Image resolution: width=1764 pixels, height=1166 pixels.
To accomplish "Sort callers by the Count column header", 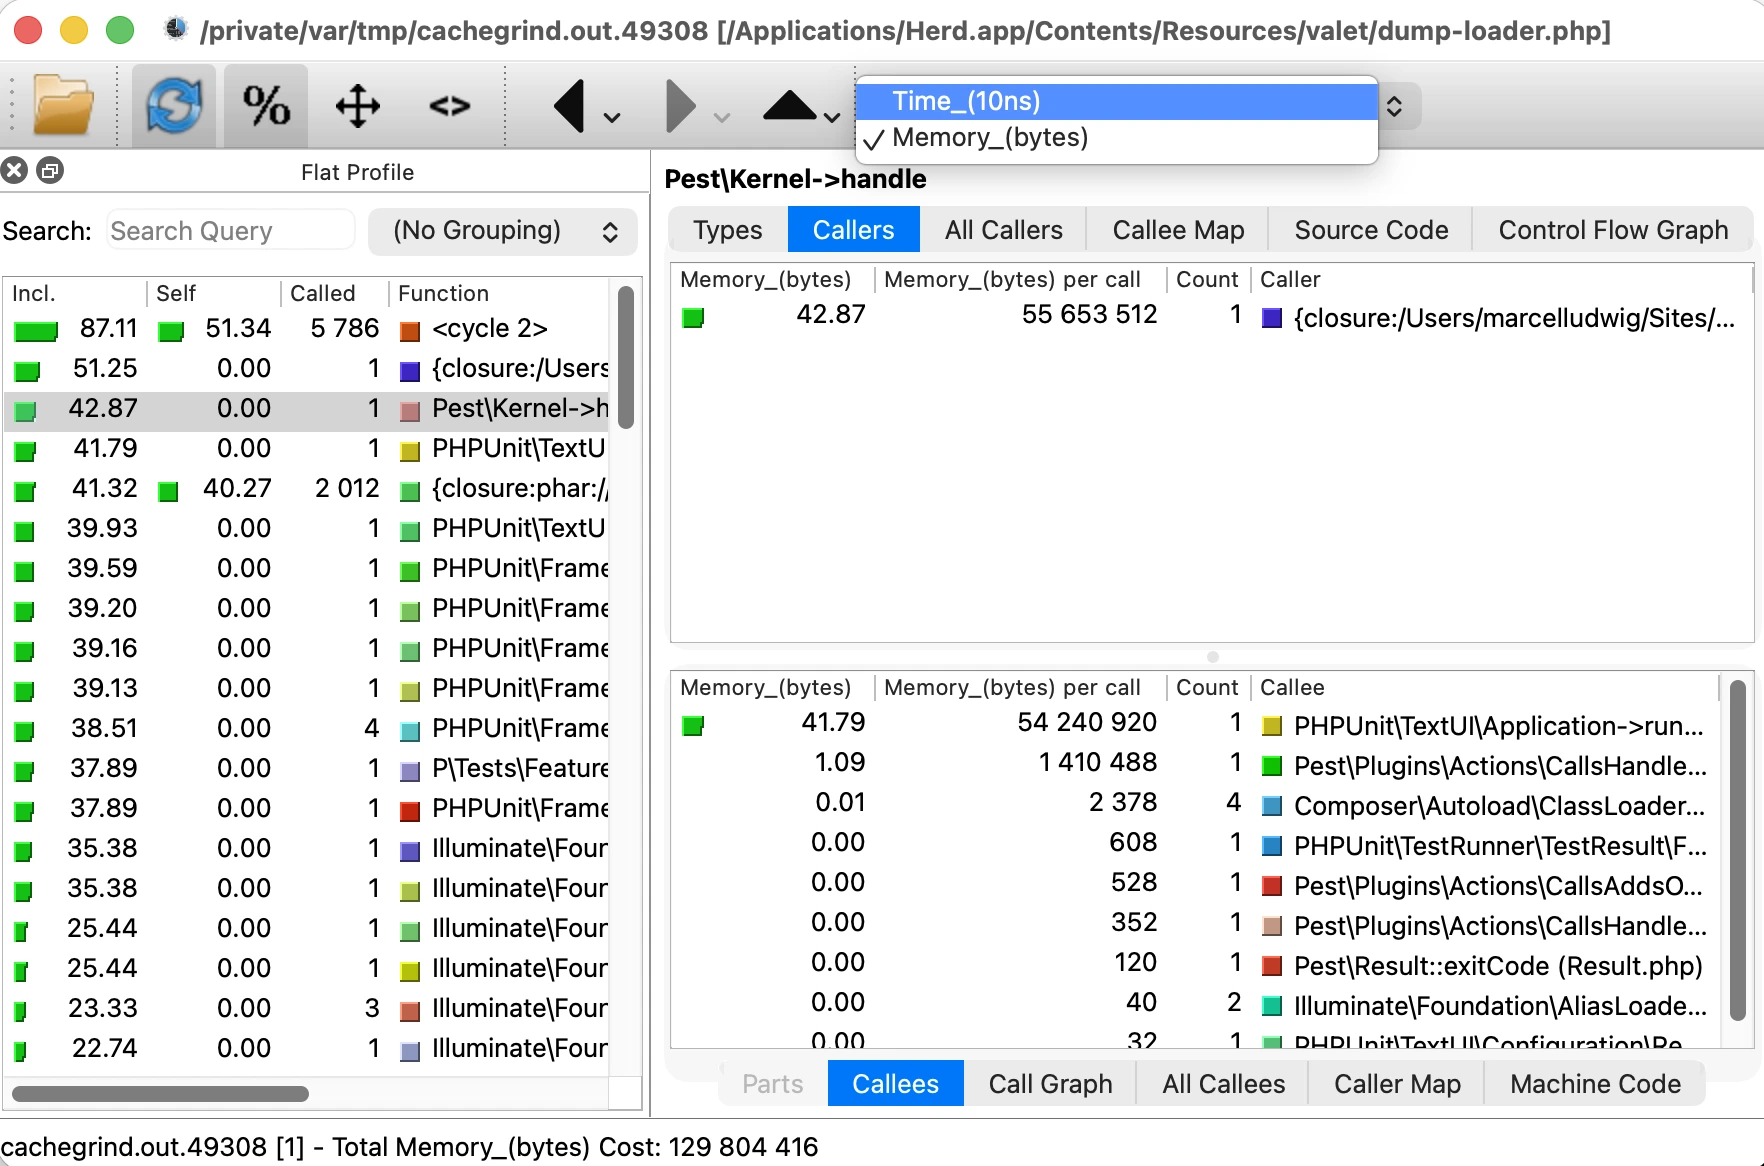I will click(x=1207, y=280).
